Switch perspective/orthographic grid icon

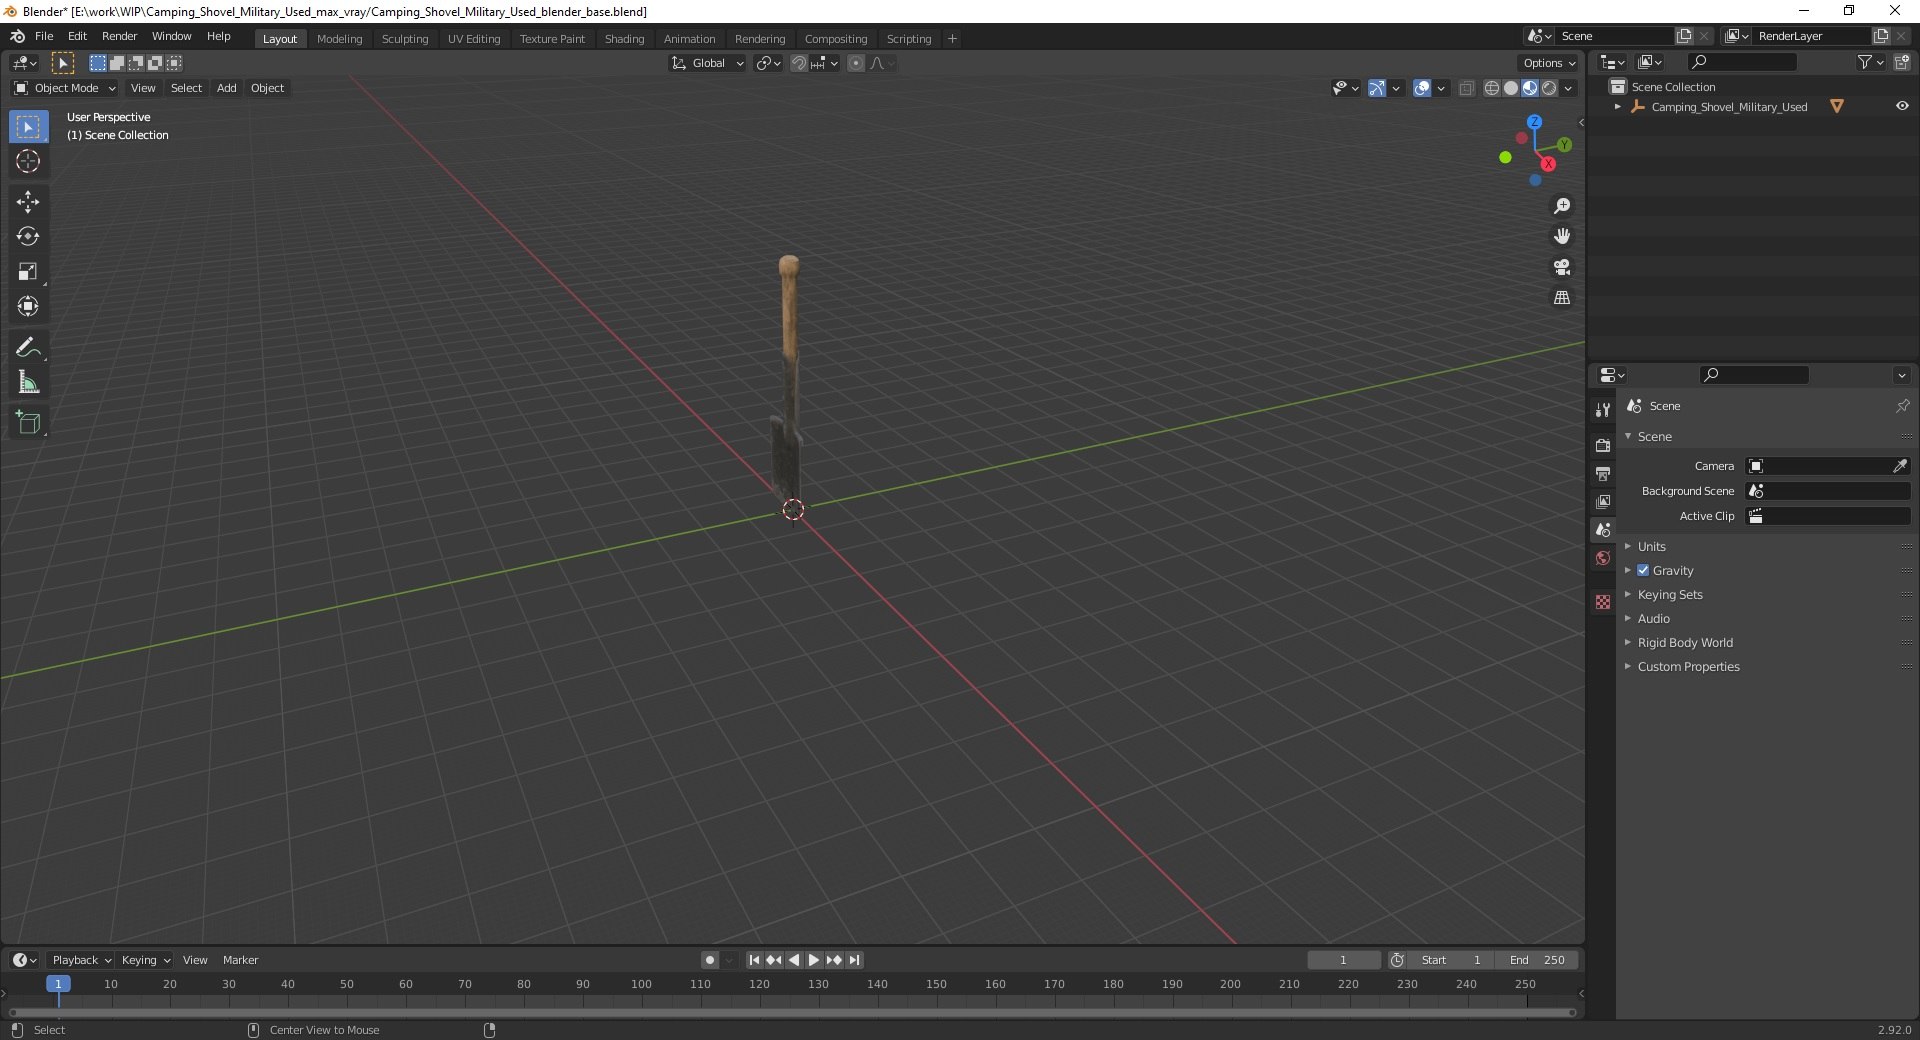pos(1562,298)
